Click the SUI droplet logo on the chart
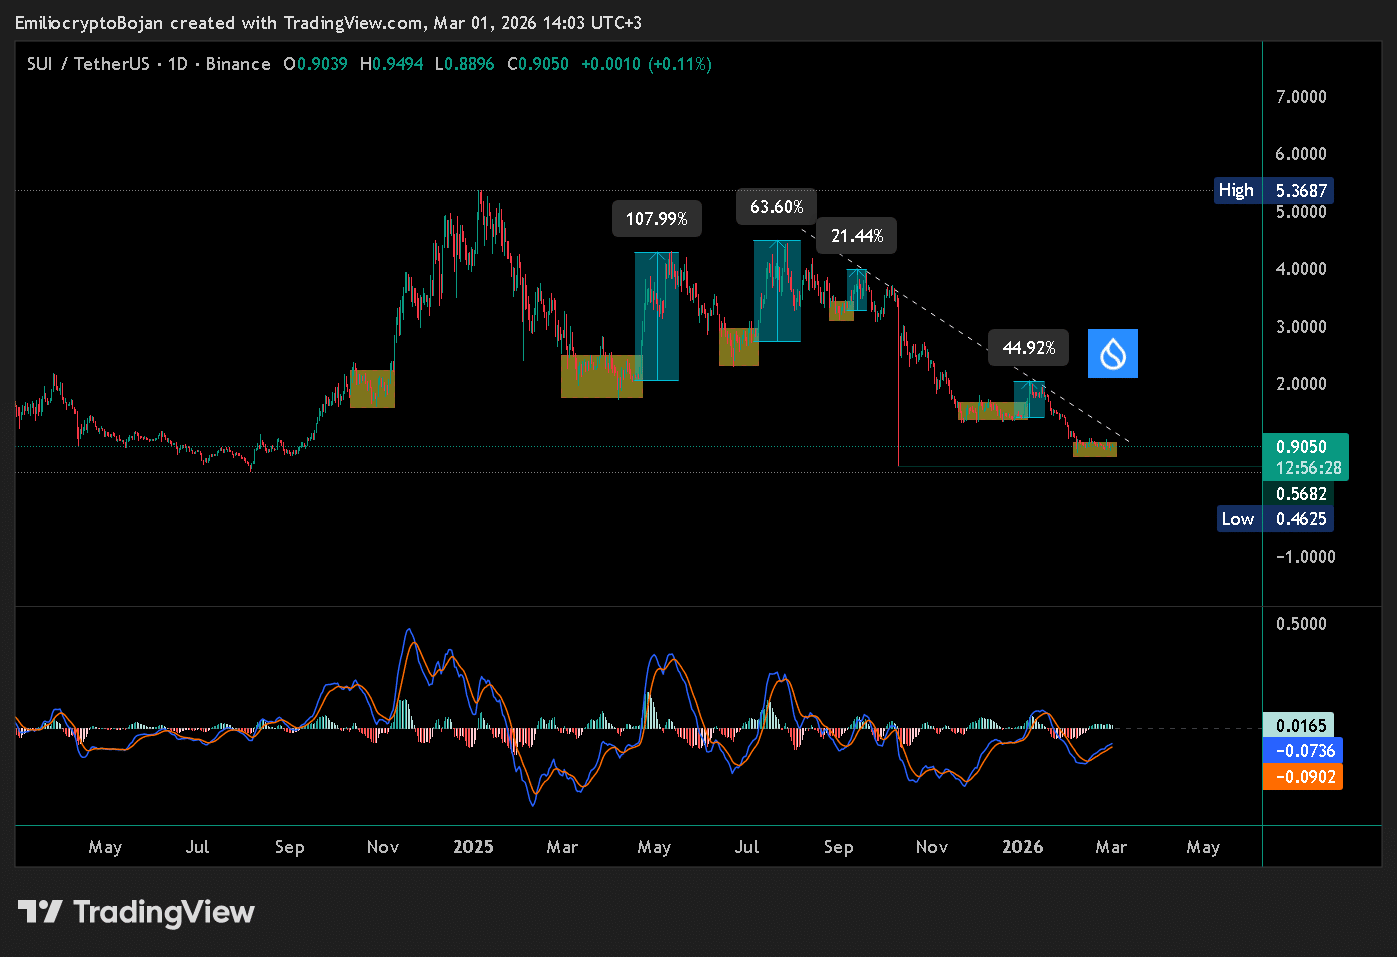The width and height of the screenshot is (1397, 957). [1112, 353]
